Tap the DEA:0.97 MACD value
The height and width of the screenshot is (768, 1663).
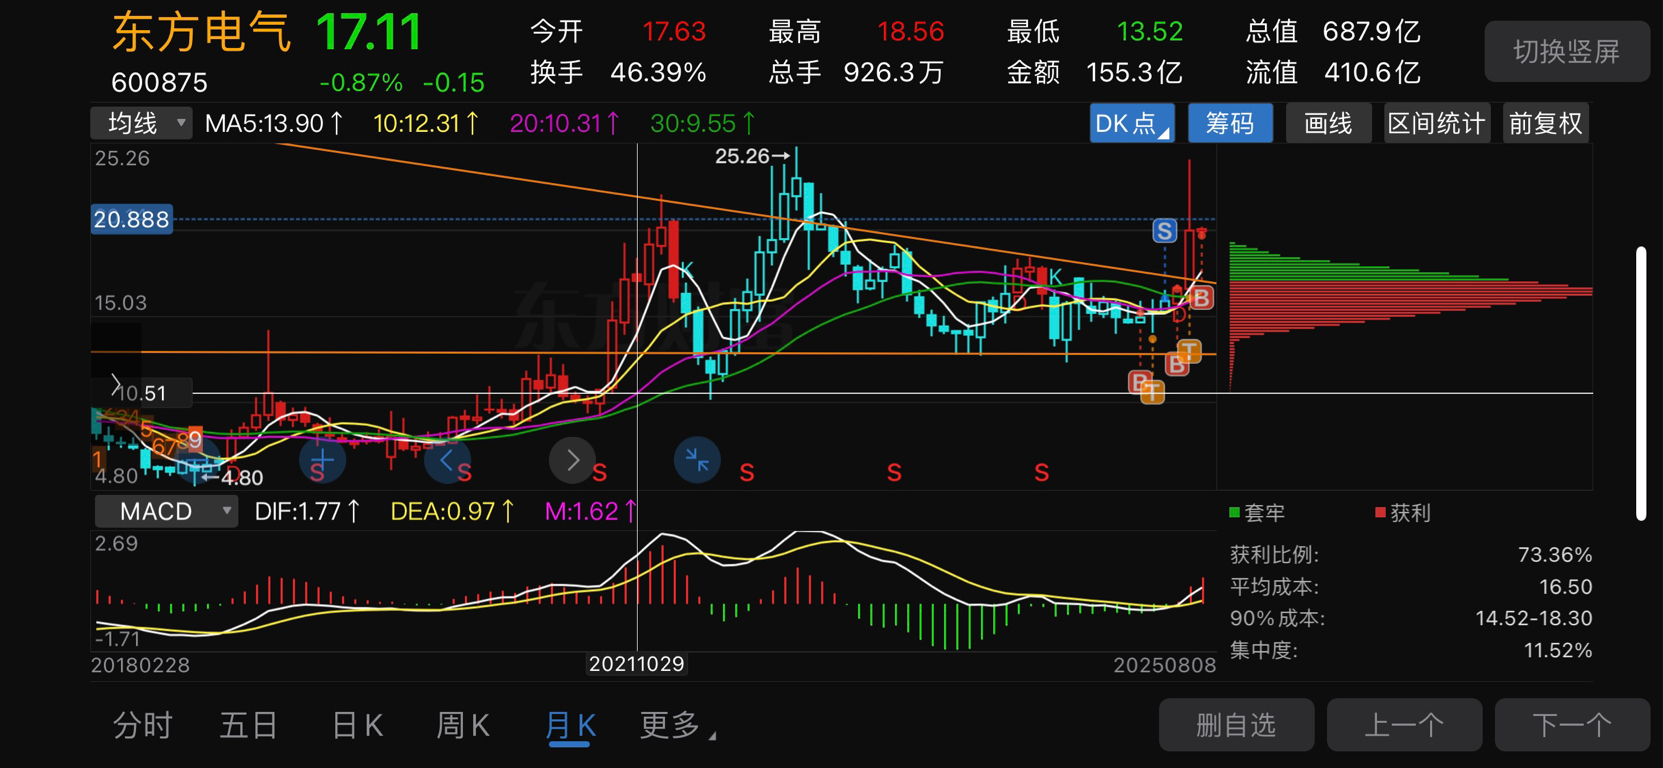(453, 511)
